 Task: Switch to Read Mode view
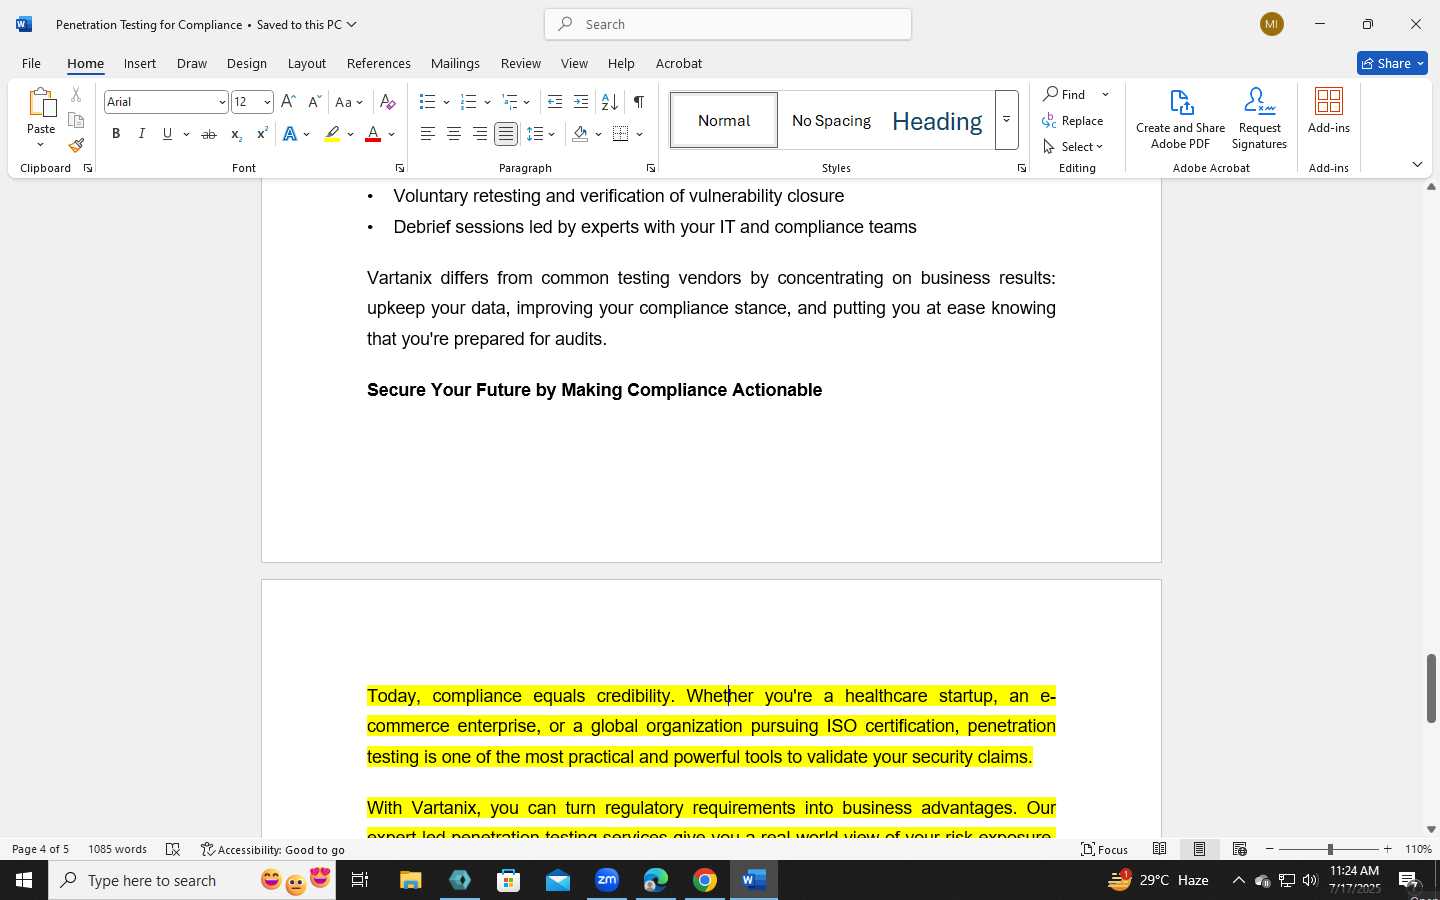click(1159, 849)
